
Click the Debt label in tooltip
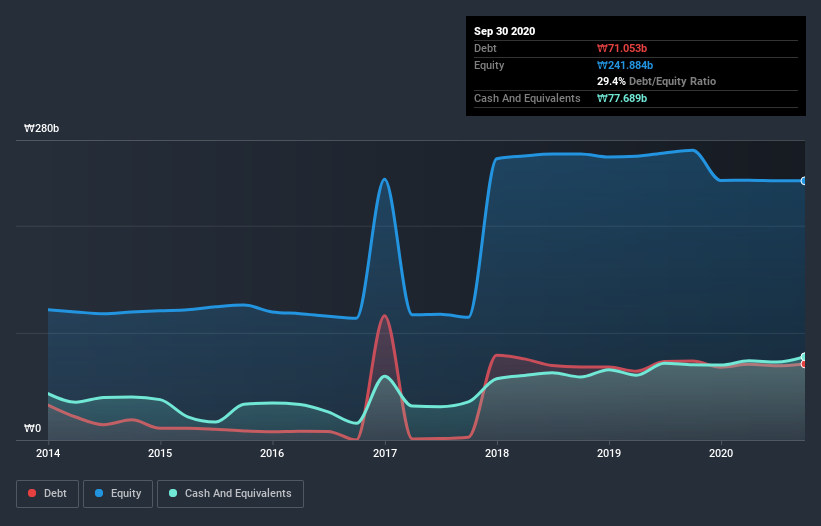pyautogui.click(x=485, y=48)
